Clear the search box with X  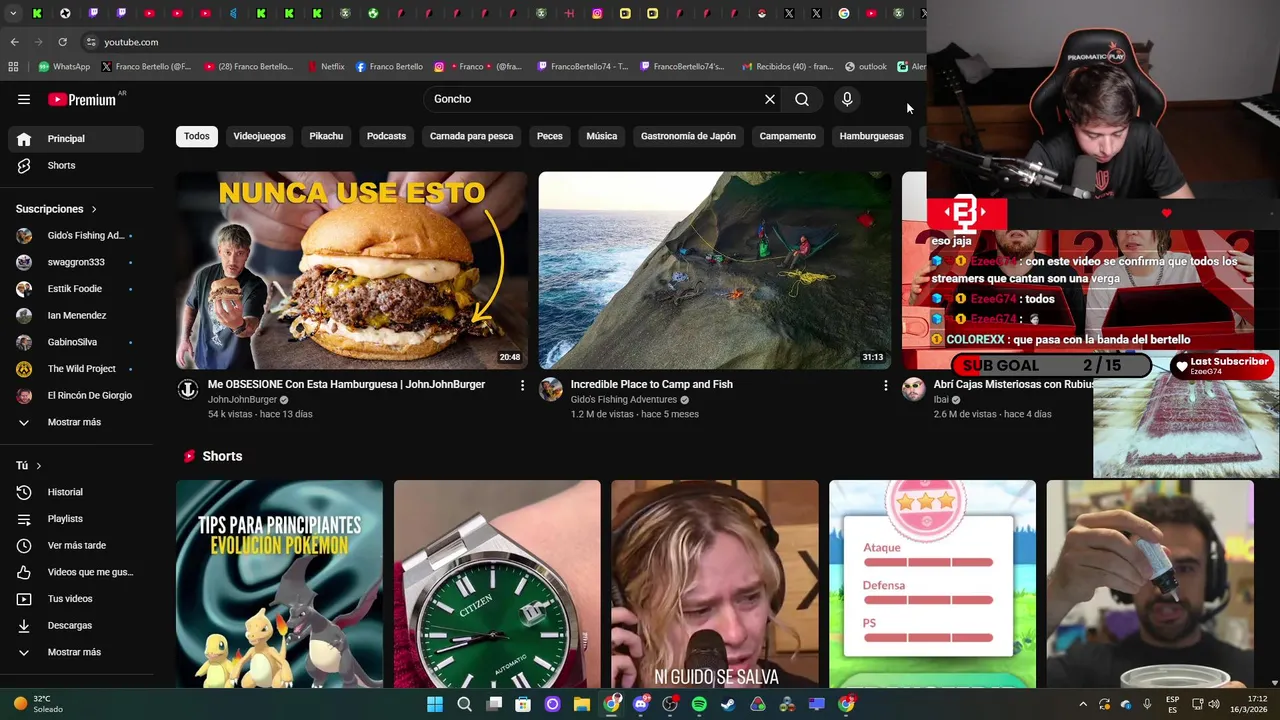(770, 99)
